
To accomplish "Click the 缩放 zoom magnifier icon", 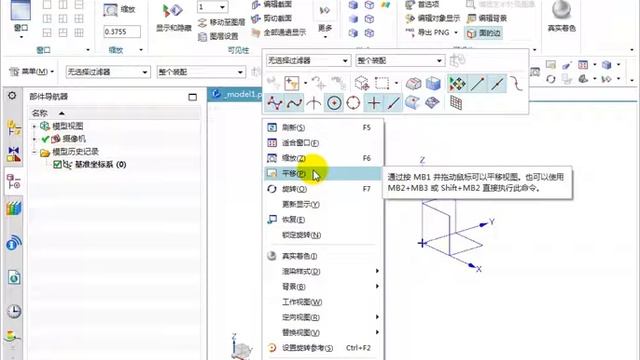I will click(x=110, y=10).
